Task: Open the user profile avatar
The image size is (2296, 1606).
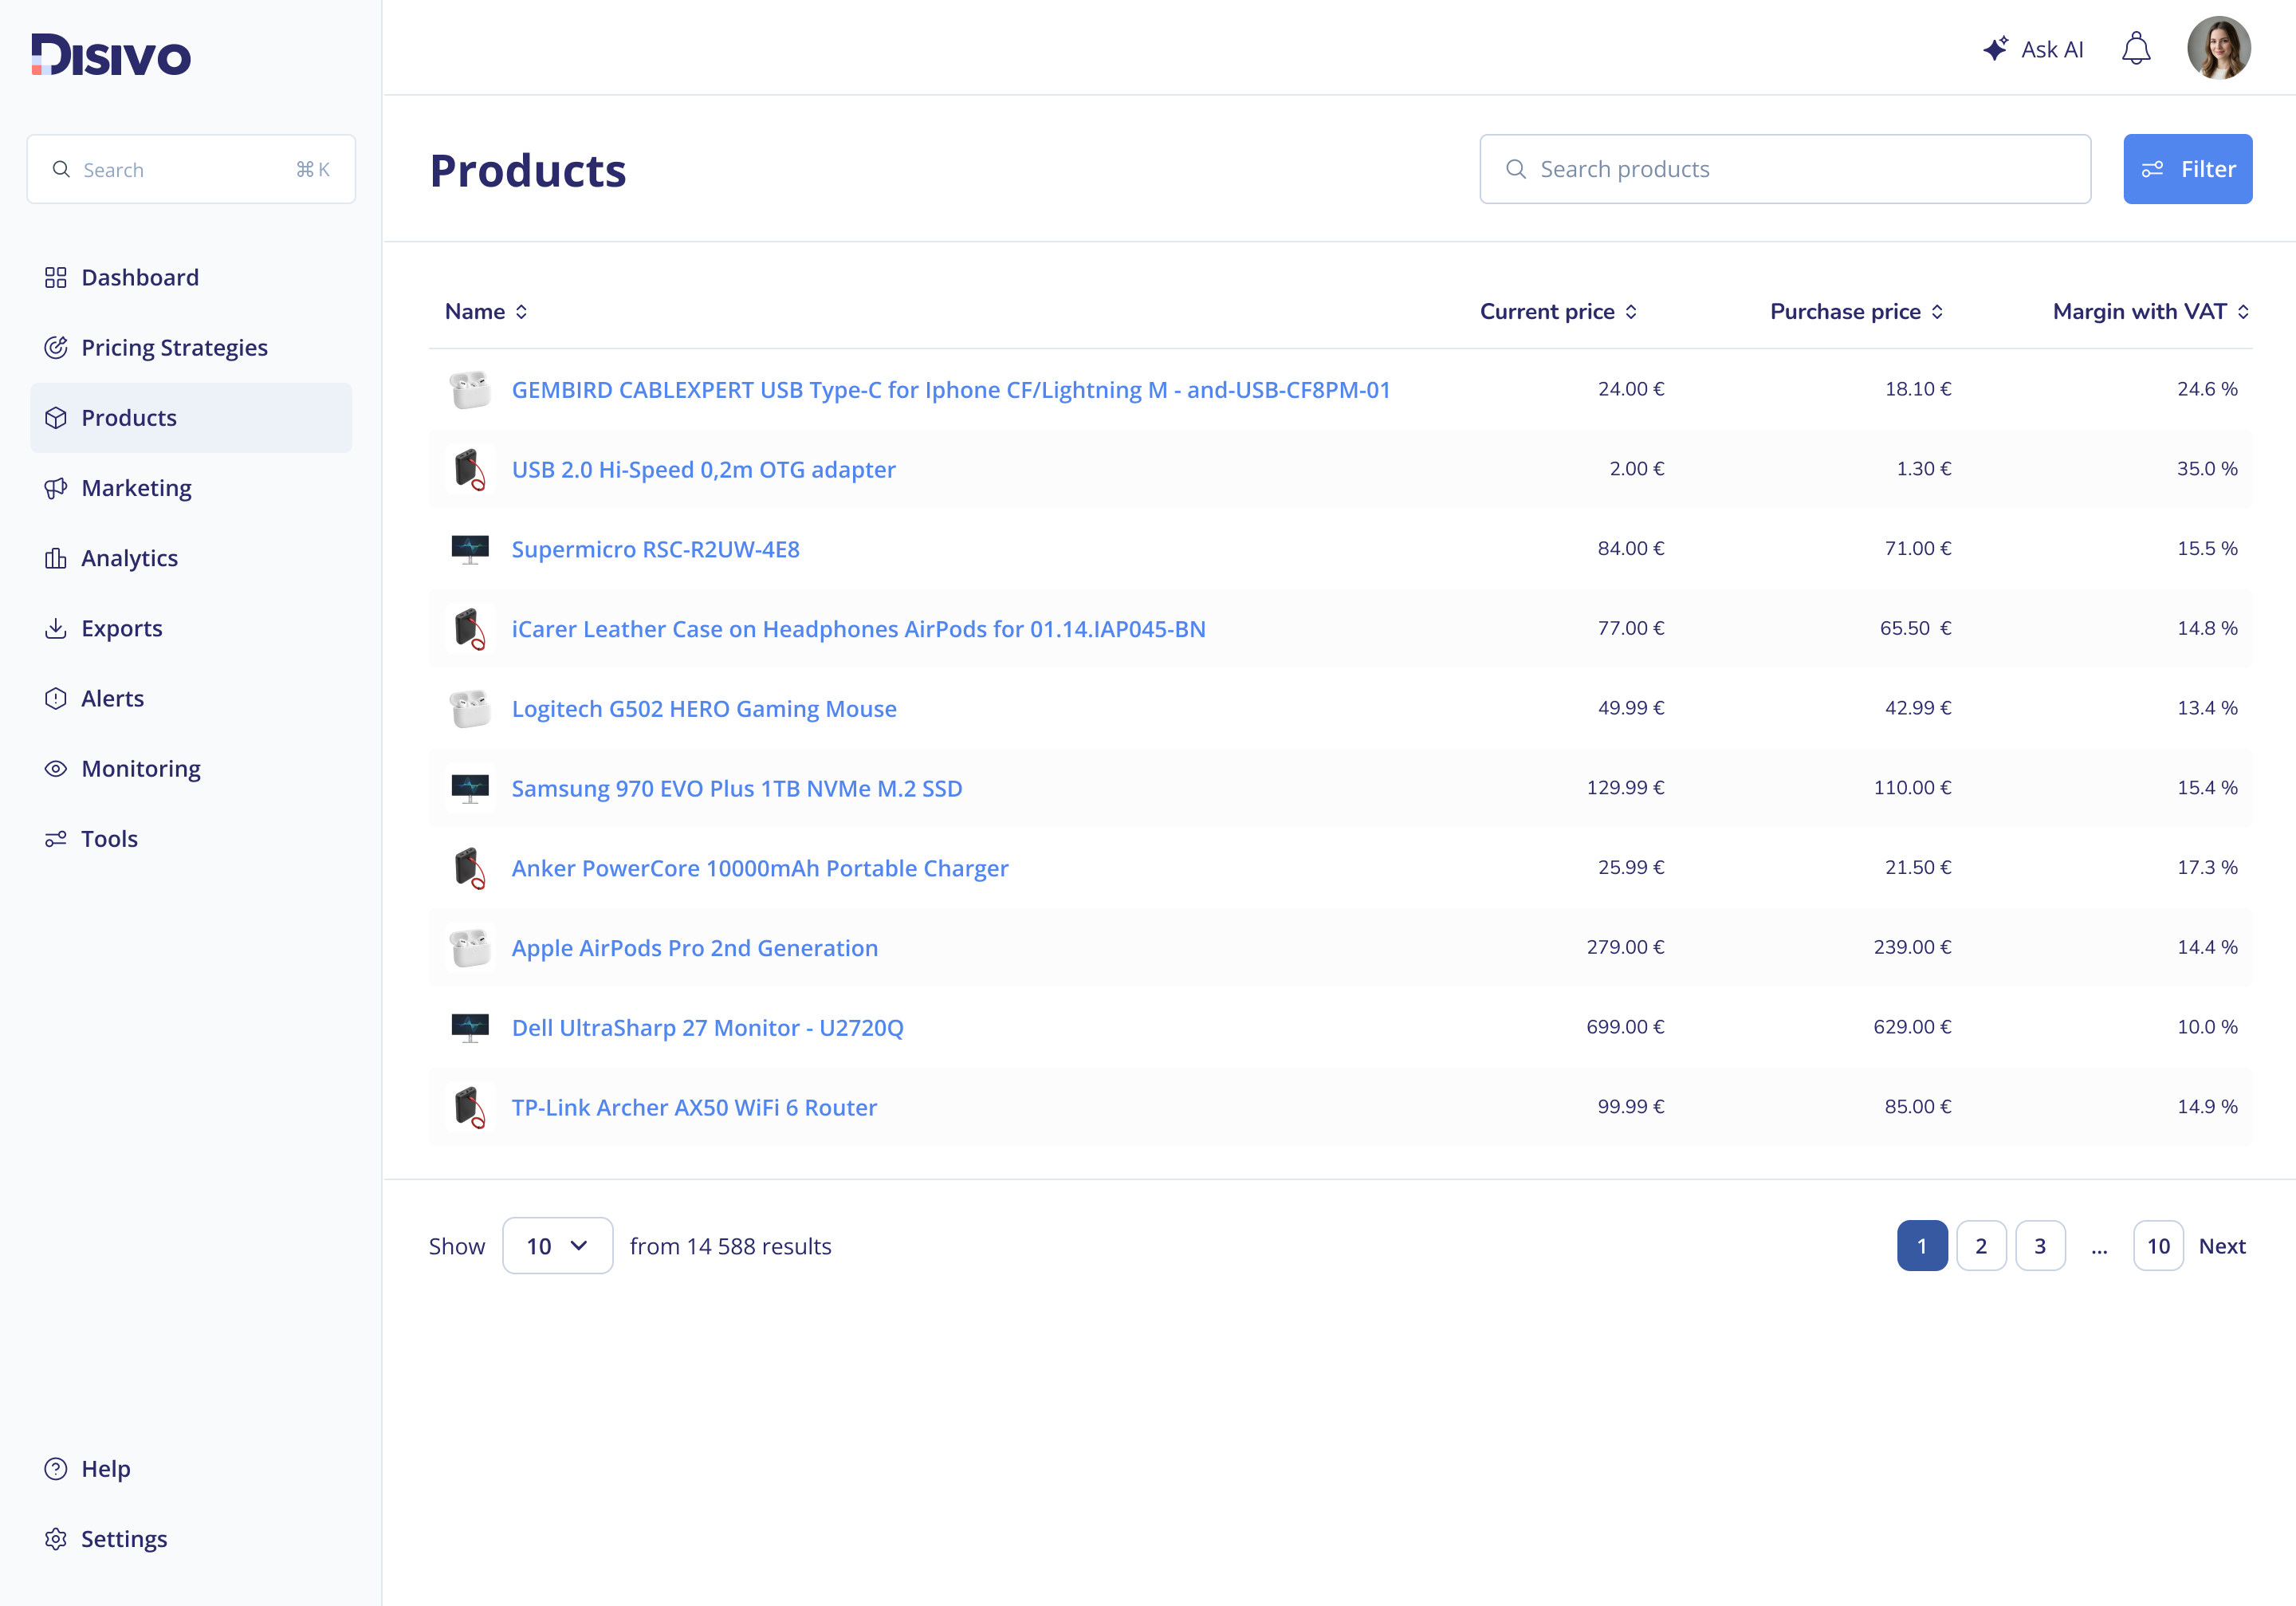Action: click(2219, 48)
